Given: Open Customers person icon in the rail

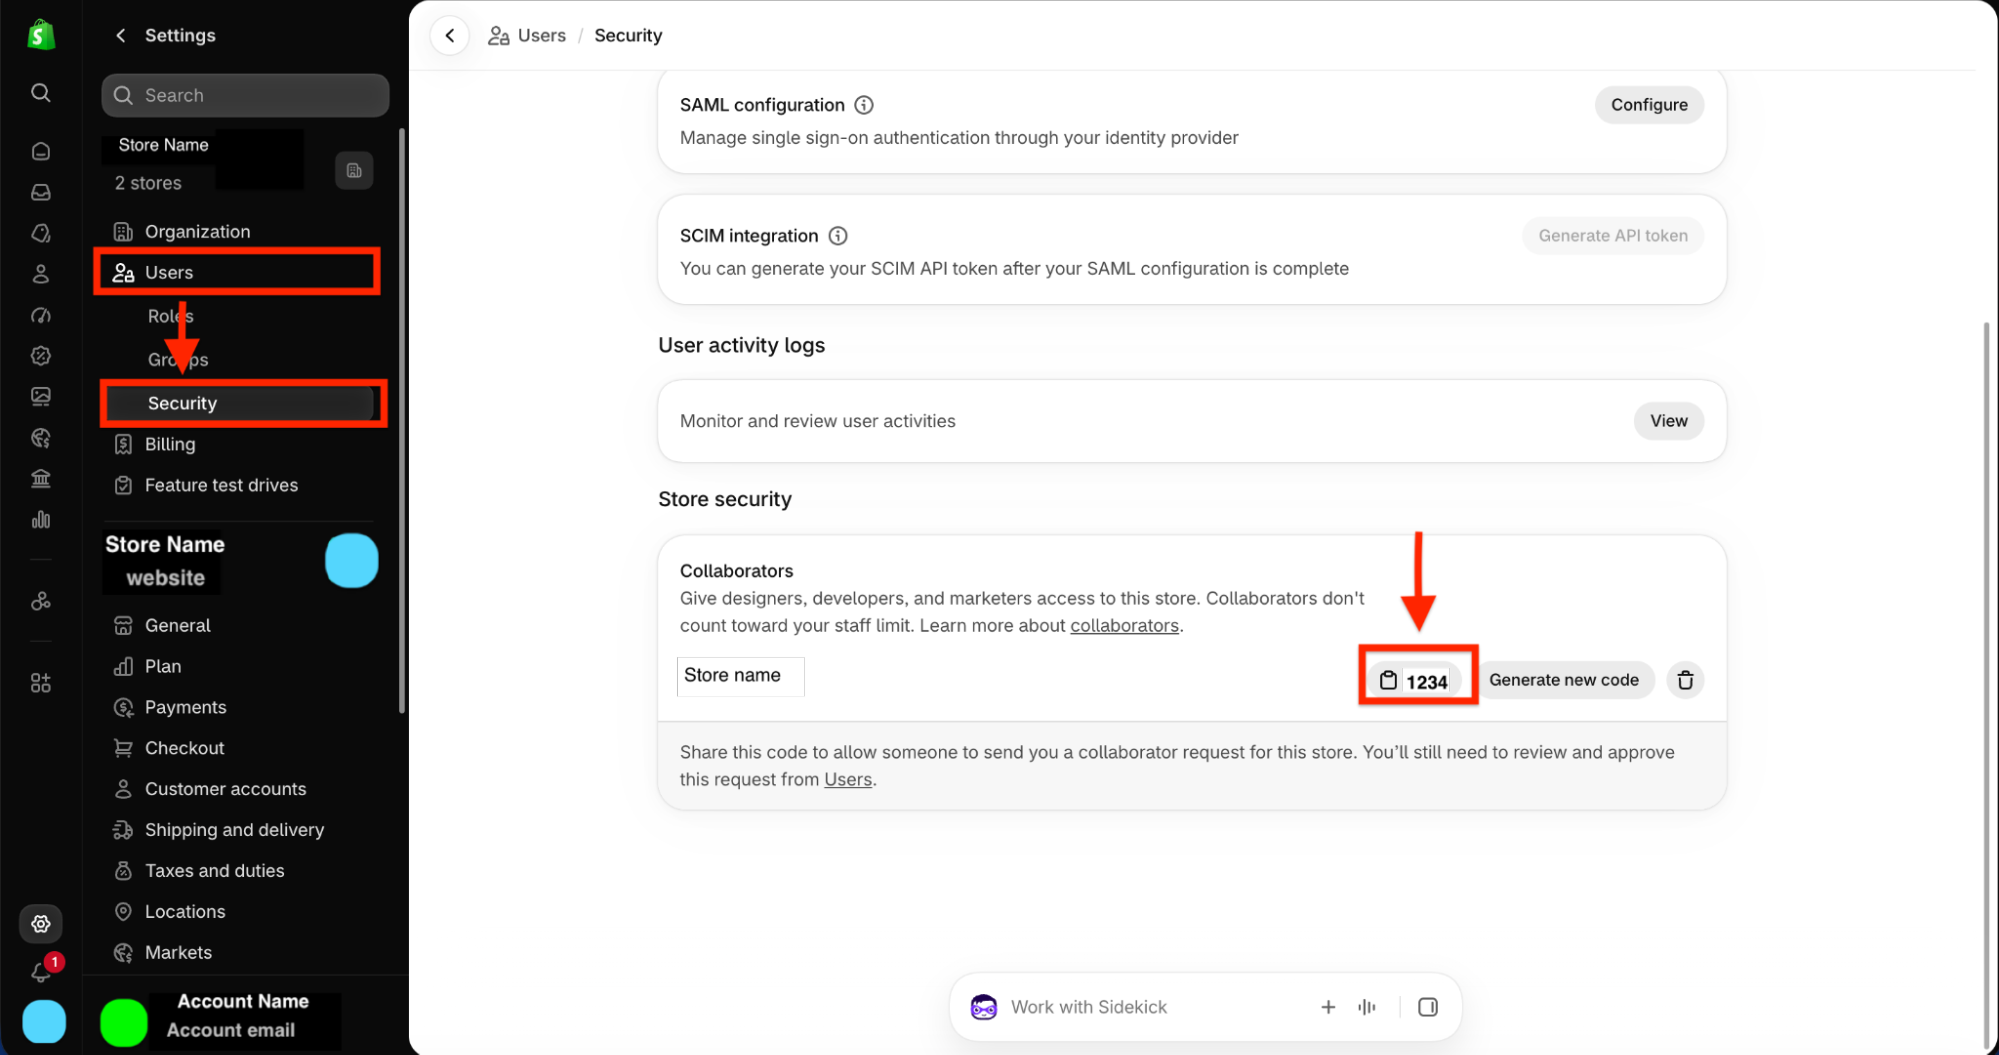Looking at the screenshot, I should (41, 274).
